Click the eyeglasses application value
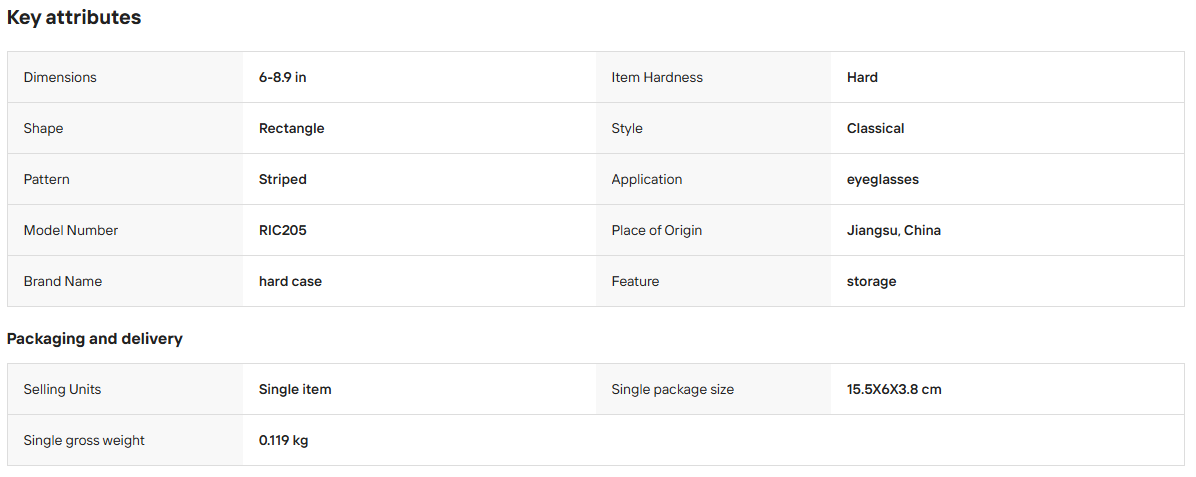 point(883,179)
